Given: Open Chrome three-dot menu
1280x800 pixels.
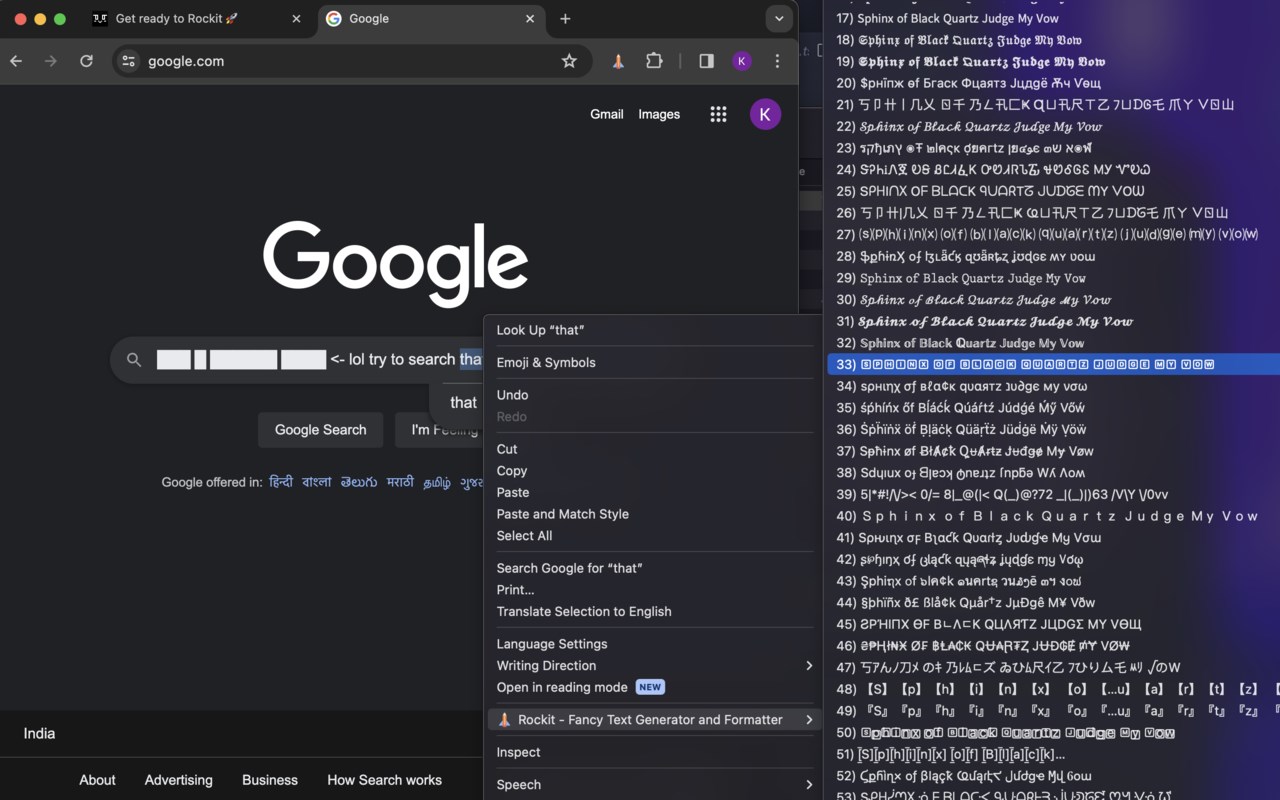Looking at the screenshot, I should click(x=777, y=61).
